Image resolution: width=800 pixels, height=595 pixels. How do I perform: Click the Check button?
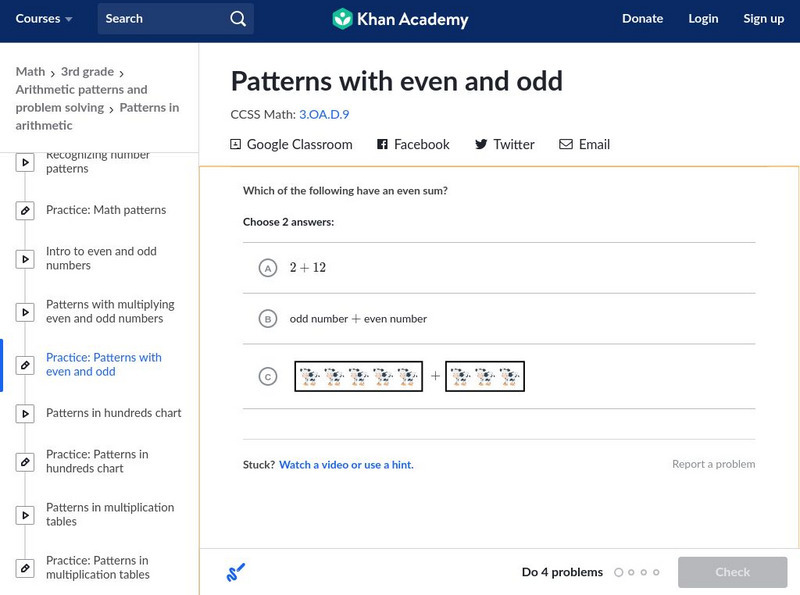coord(732,572)
